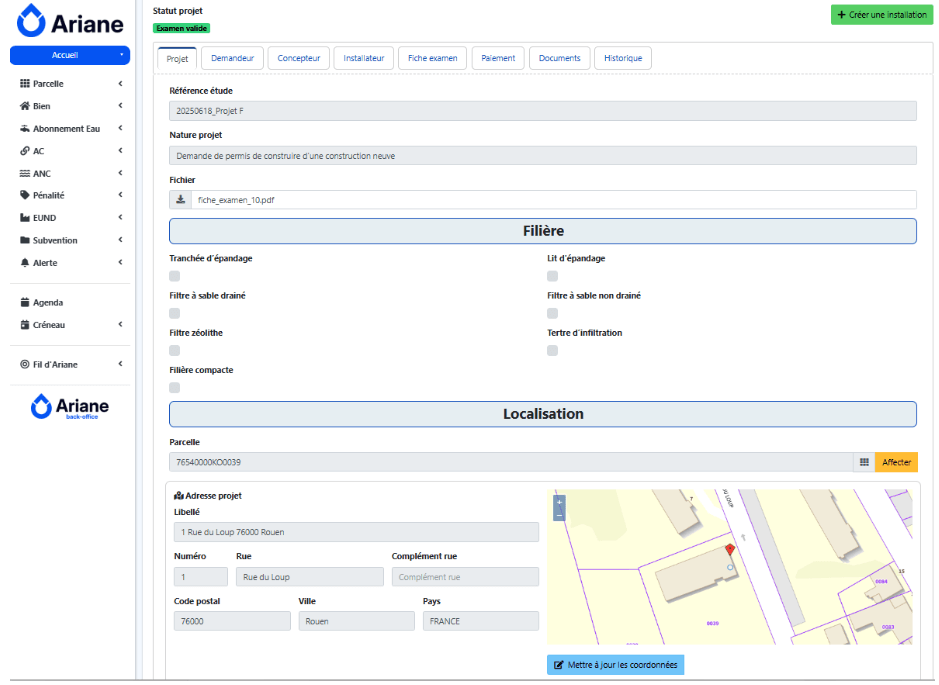Expand the Abonnement Eau sidebar menu
Viewport: 939px width, 685px height.
point(70,128)
